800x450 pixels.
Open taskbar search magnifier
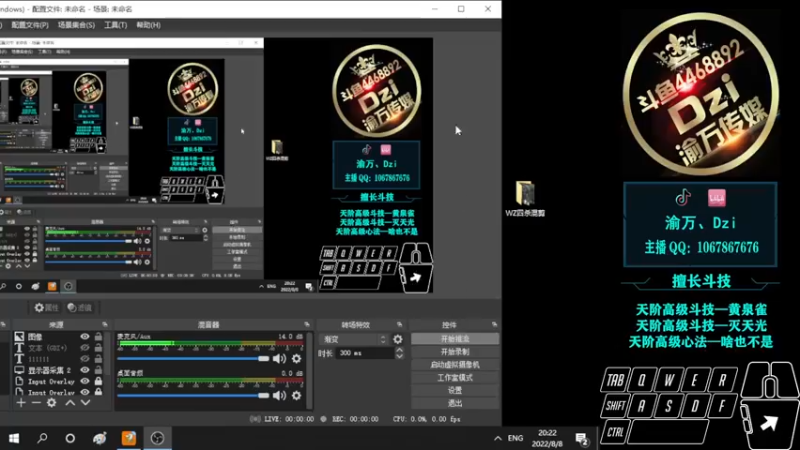(42, 438)
